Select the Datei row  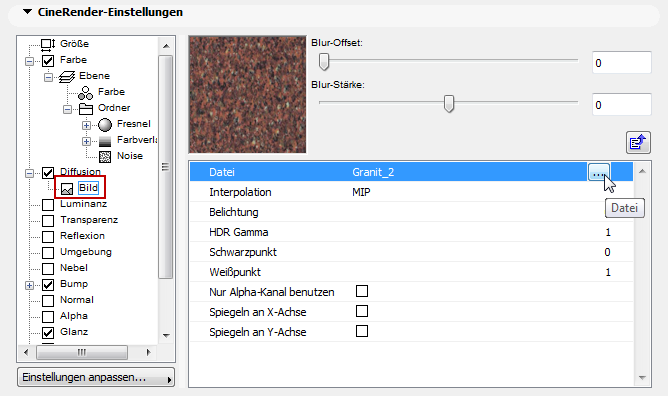[x=411, y=172]
